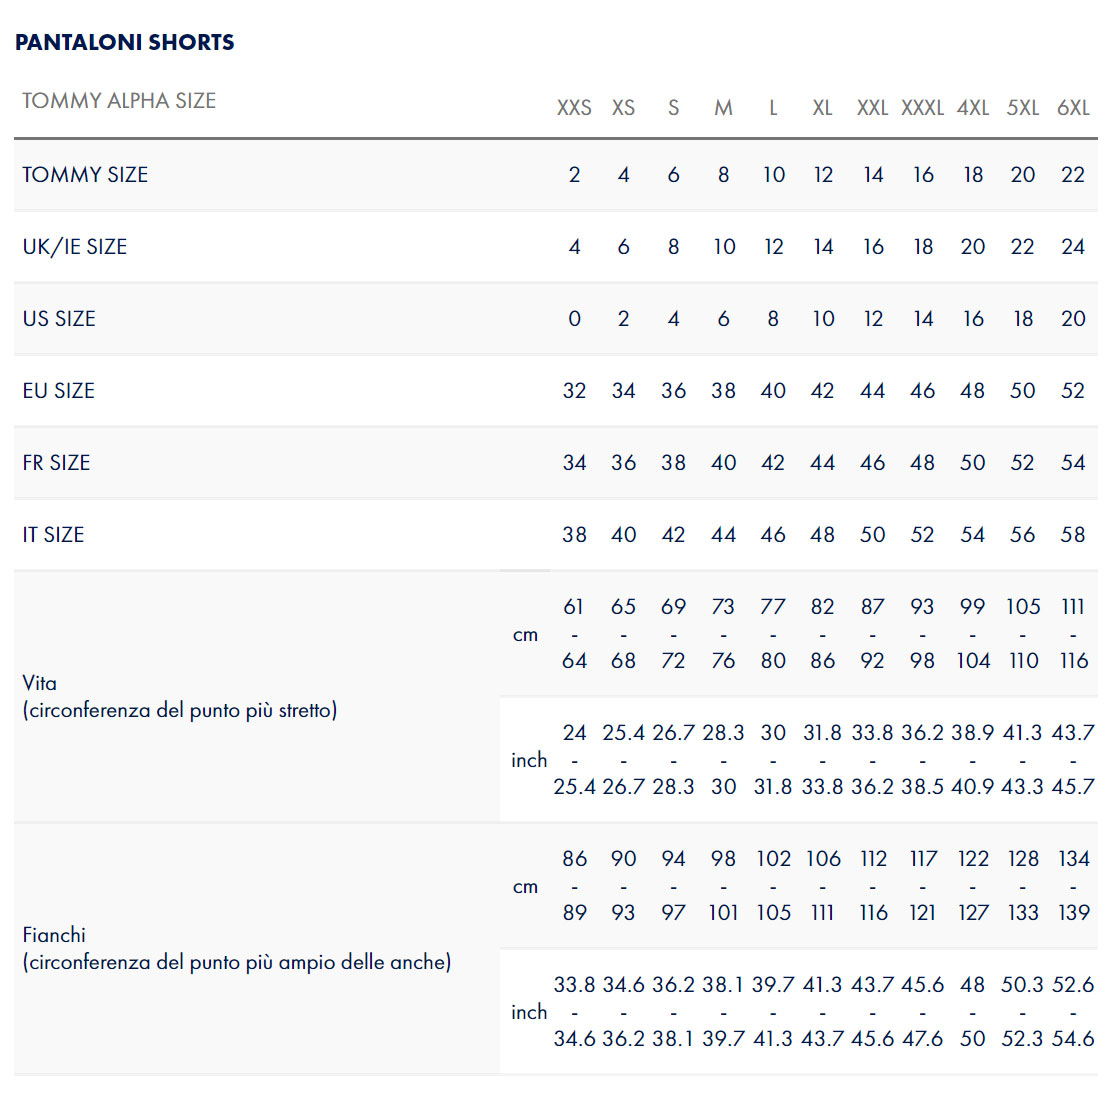This screenshot has height=1101, width=1117.
Task: Click the IT SIZE row label
Action: pyautogui.click(x=53, y=535)
